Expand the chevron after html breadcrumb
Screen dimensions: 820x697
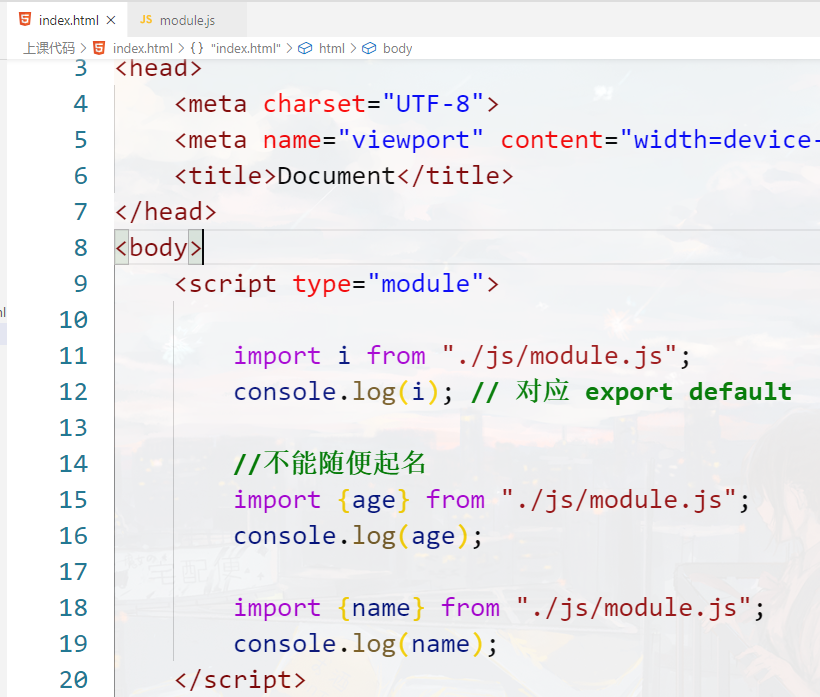click(353, 49)
